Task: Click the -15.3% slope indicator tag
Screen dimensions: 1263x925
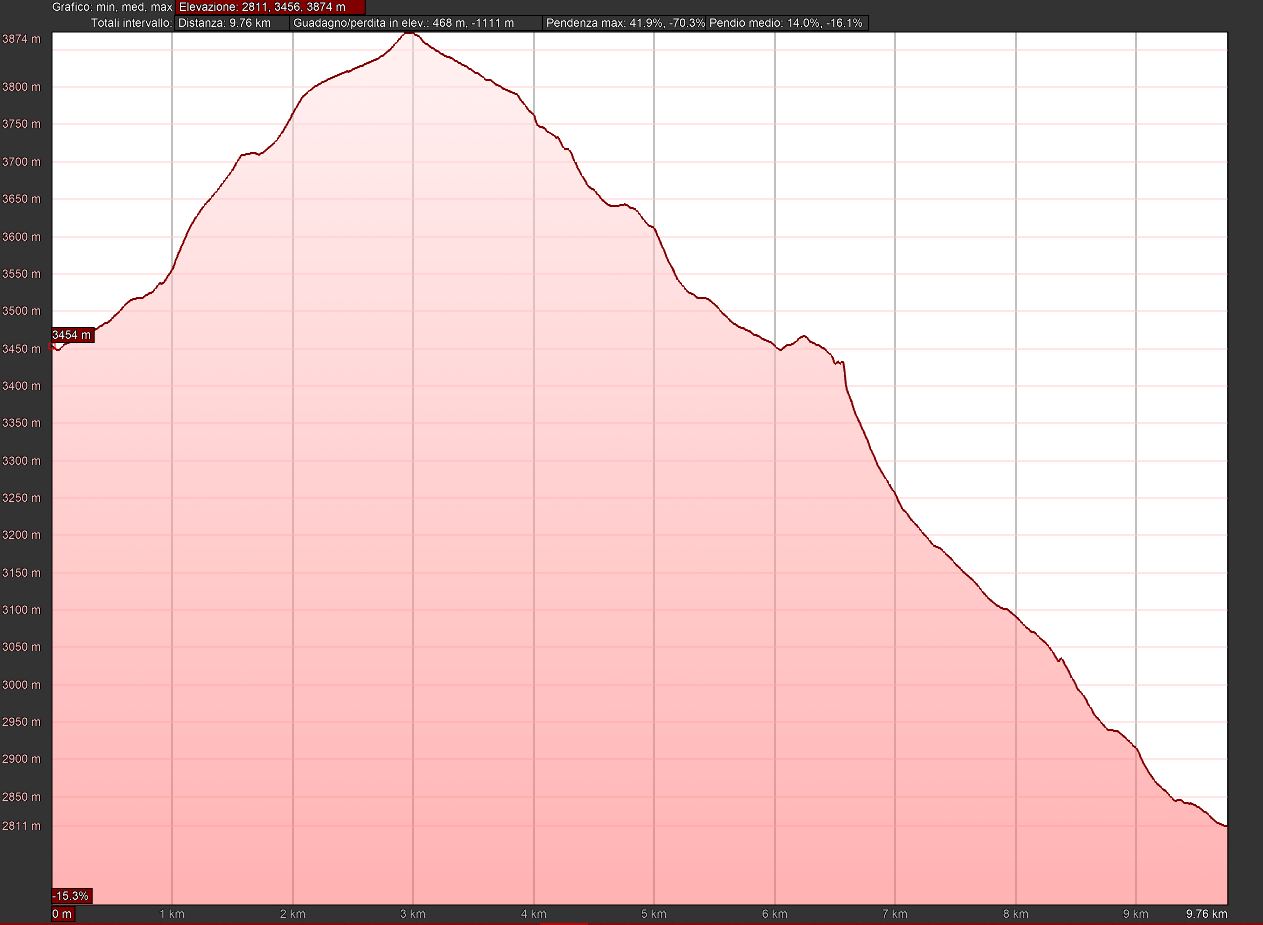Action: 71,895
